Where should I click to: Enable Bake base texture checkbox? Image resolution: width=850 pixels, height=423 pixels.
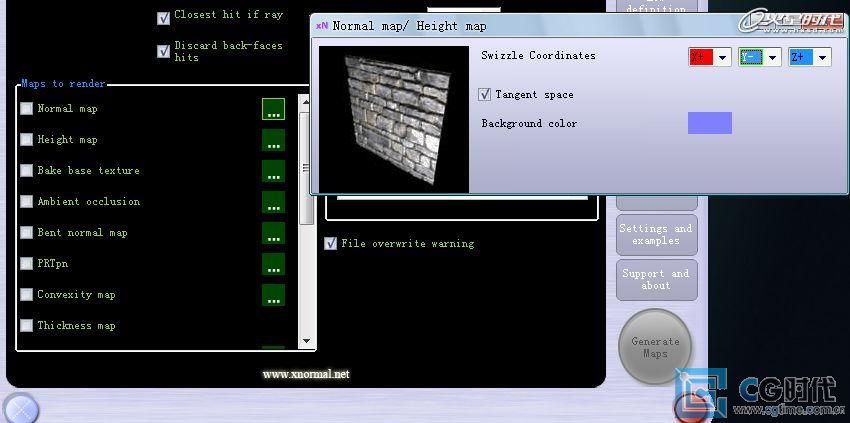click(x=27, y=170)
